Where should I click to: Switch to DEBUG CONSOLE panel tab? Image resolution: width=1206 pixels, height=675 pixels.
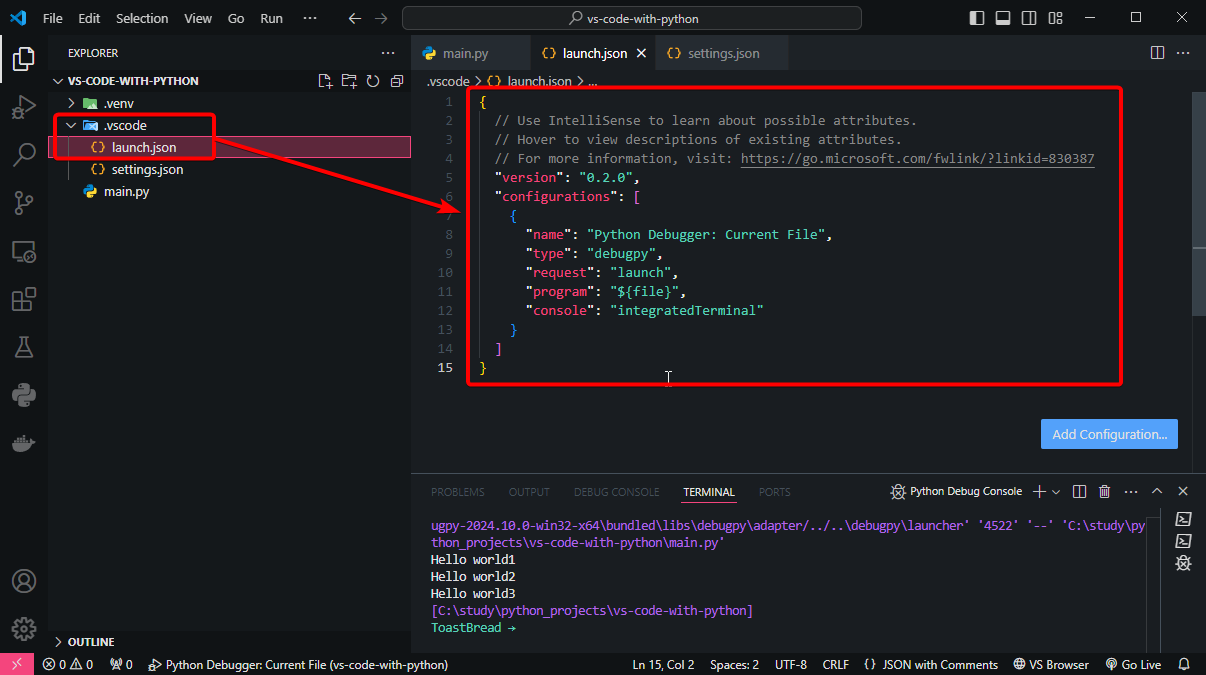click(616, 492)
